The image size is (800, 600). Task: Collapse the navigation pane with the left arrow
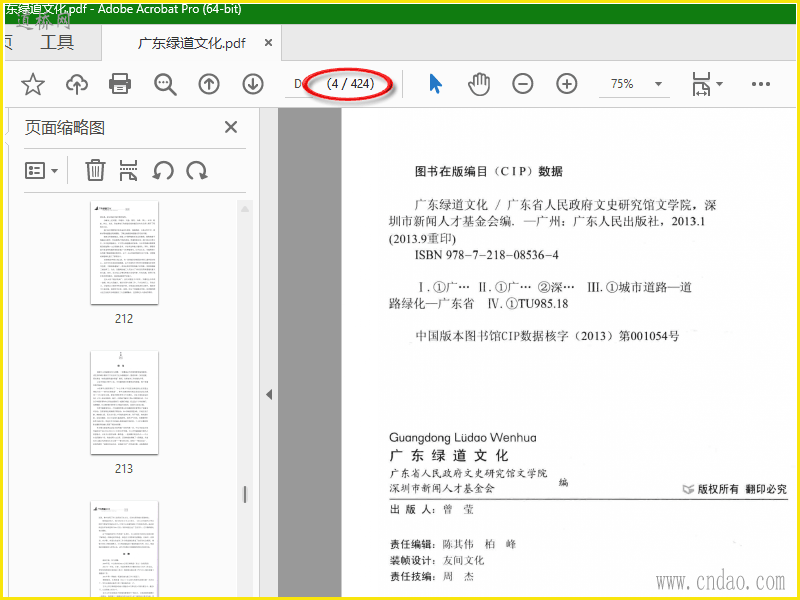[269, 394]
